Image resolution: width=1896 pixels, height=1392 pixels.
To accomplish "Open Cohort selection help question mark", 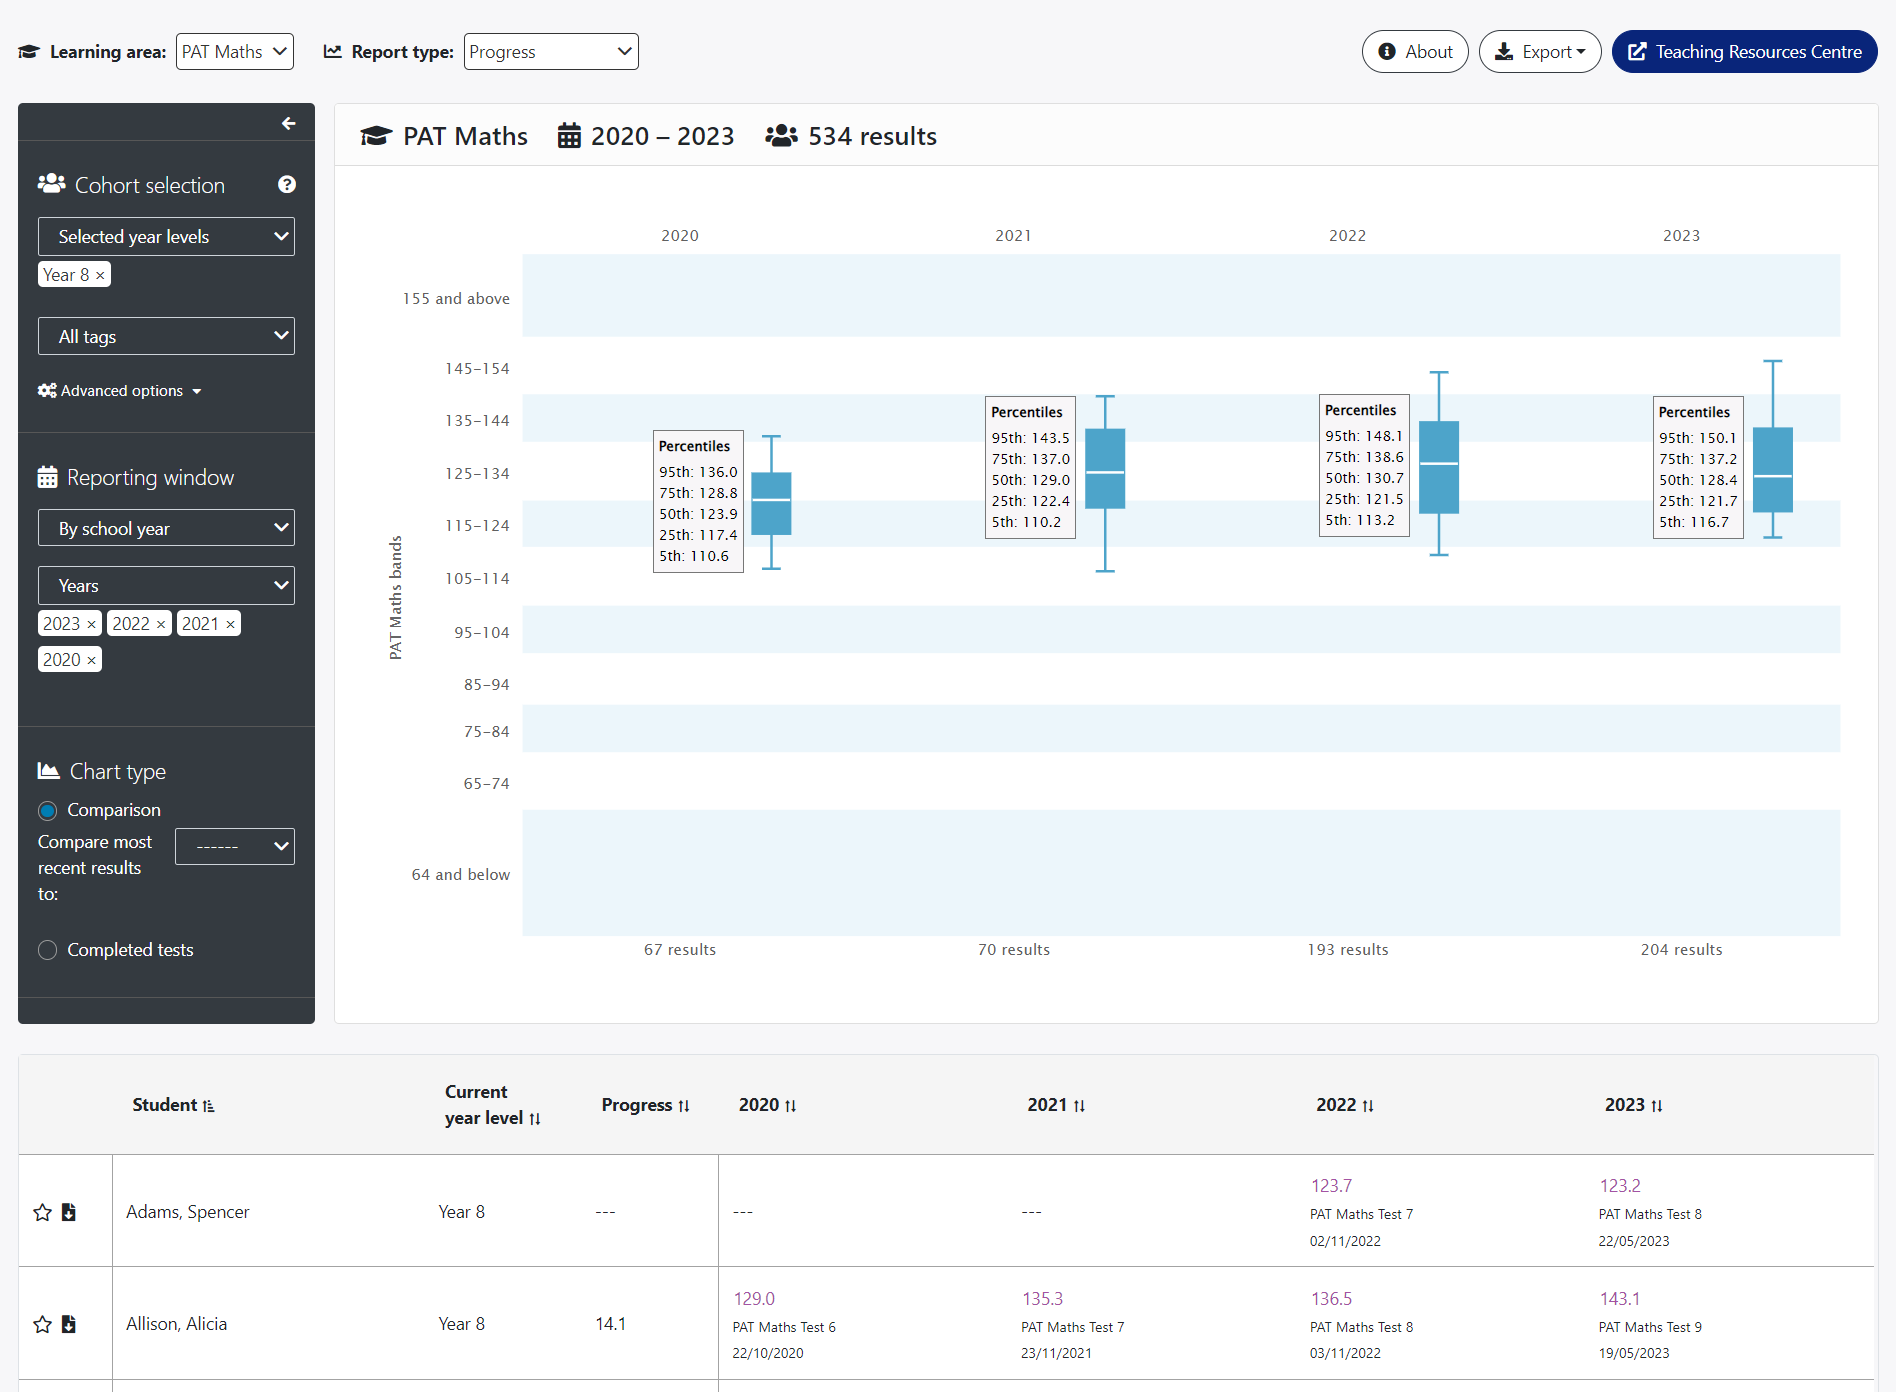I will pos(287,184).
